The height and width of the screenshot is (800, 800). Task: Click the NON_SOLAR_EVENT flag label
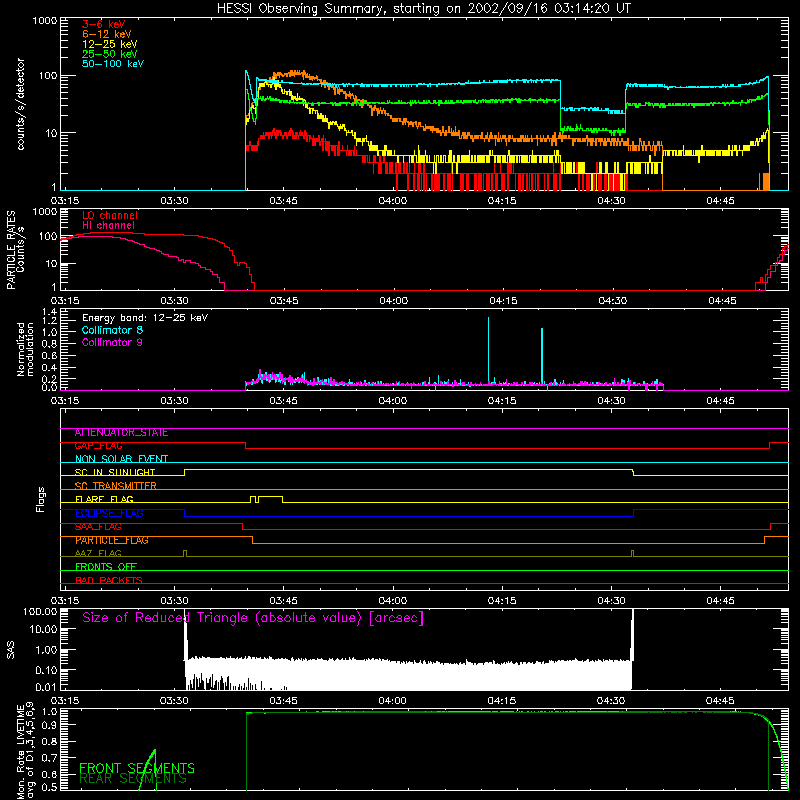pyautogui.click(x=121, y=459)
